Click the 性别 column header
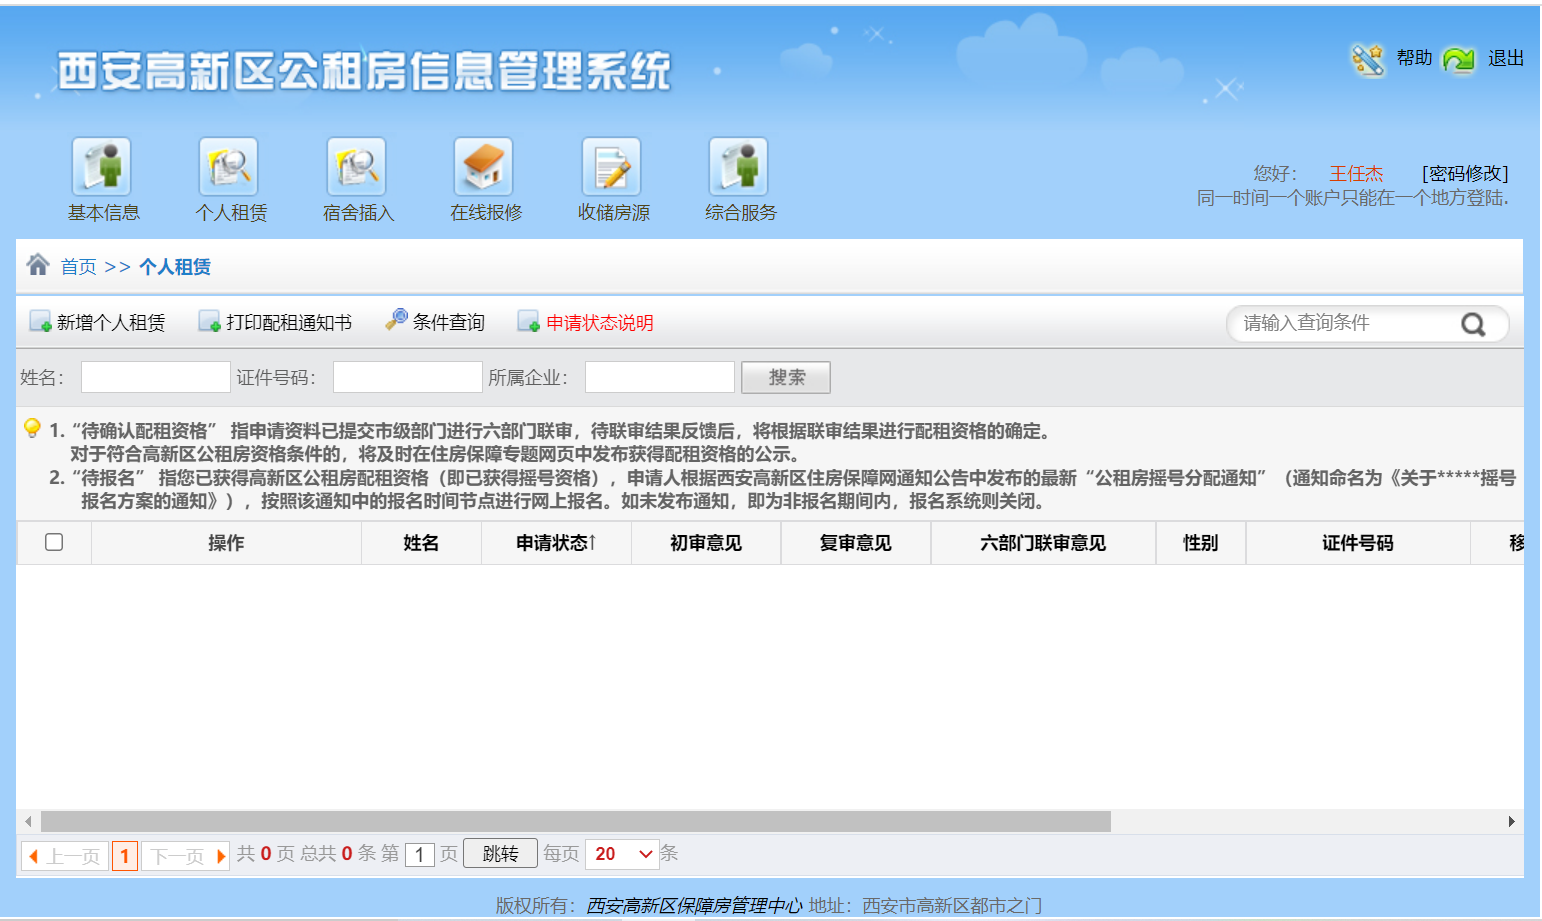The width and height of the screenshot is (1542, 921). [x=1201, y=543]
